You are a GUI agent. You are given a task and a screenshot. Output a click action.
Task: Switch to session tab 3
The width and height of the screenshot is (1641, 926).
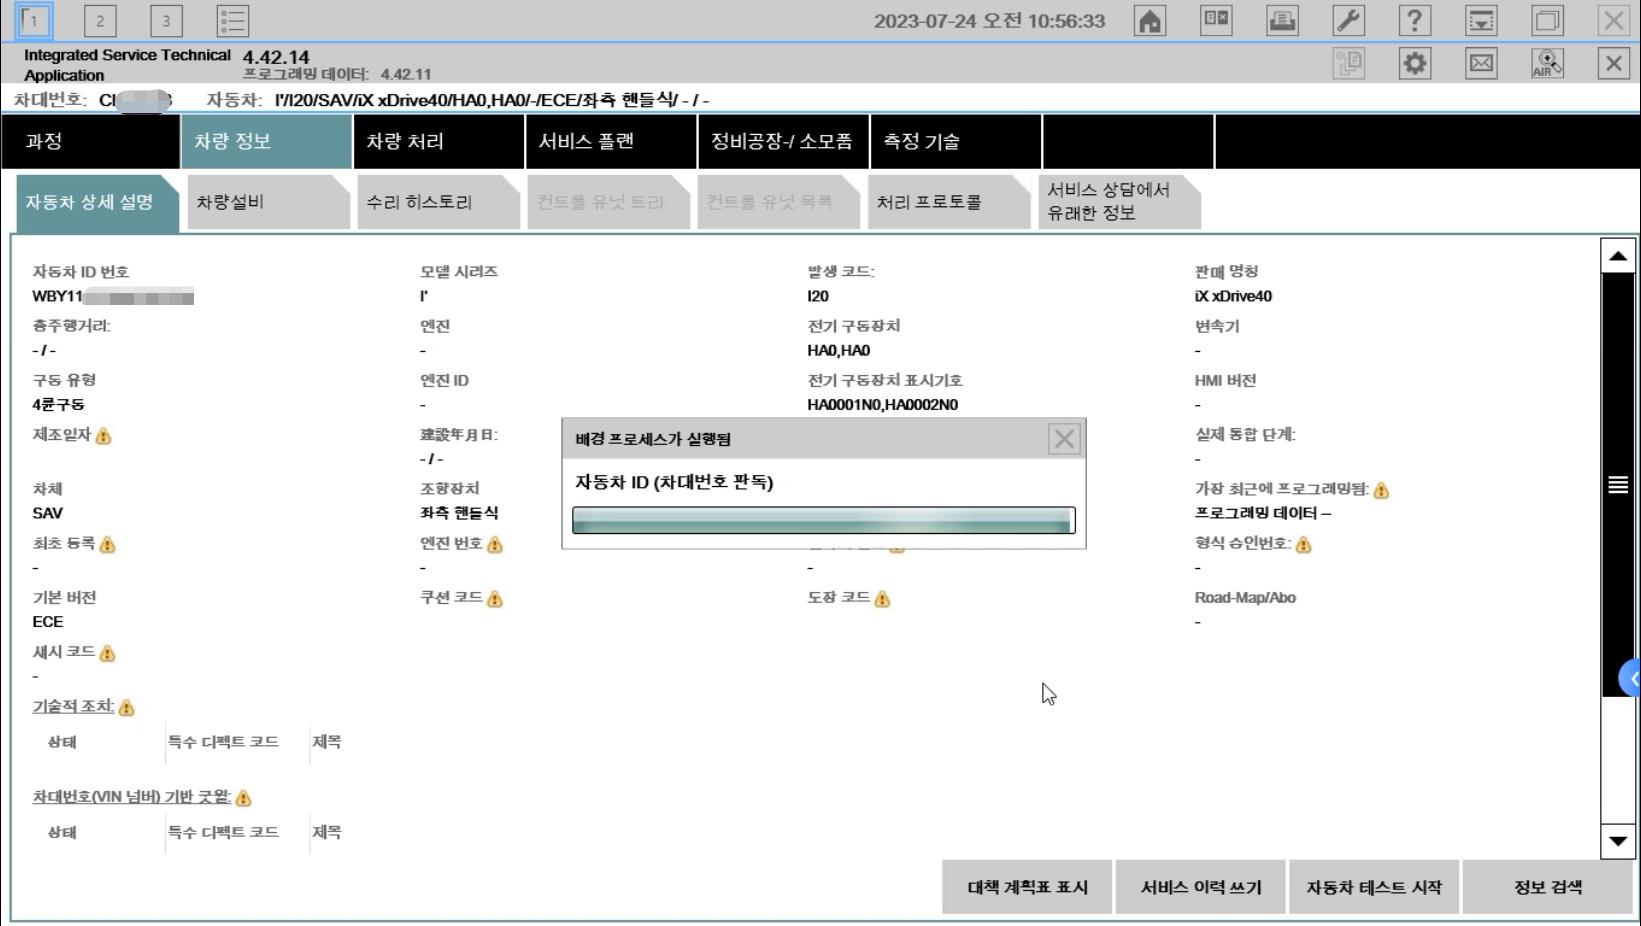coord(166,20)
